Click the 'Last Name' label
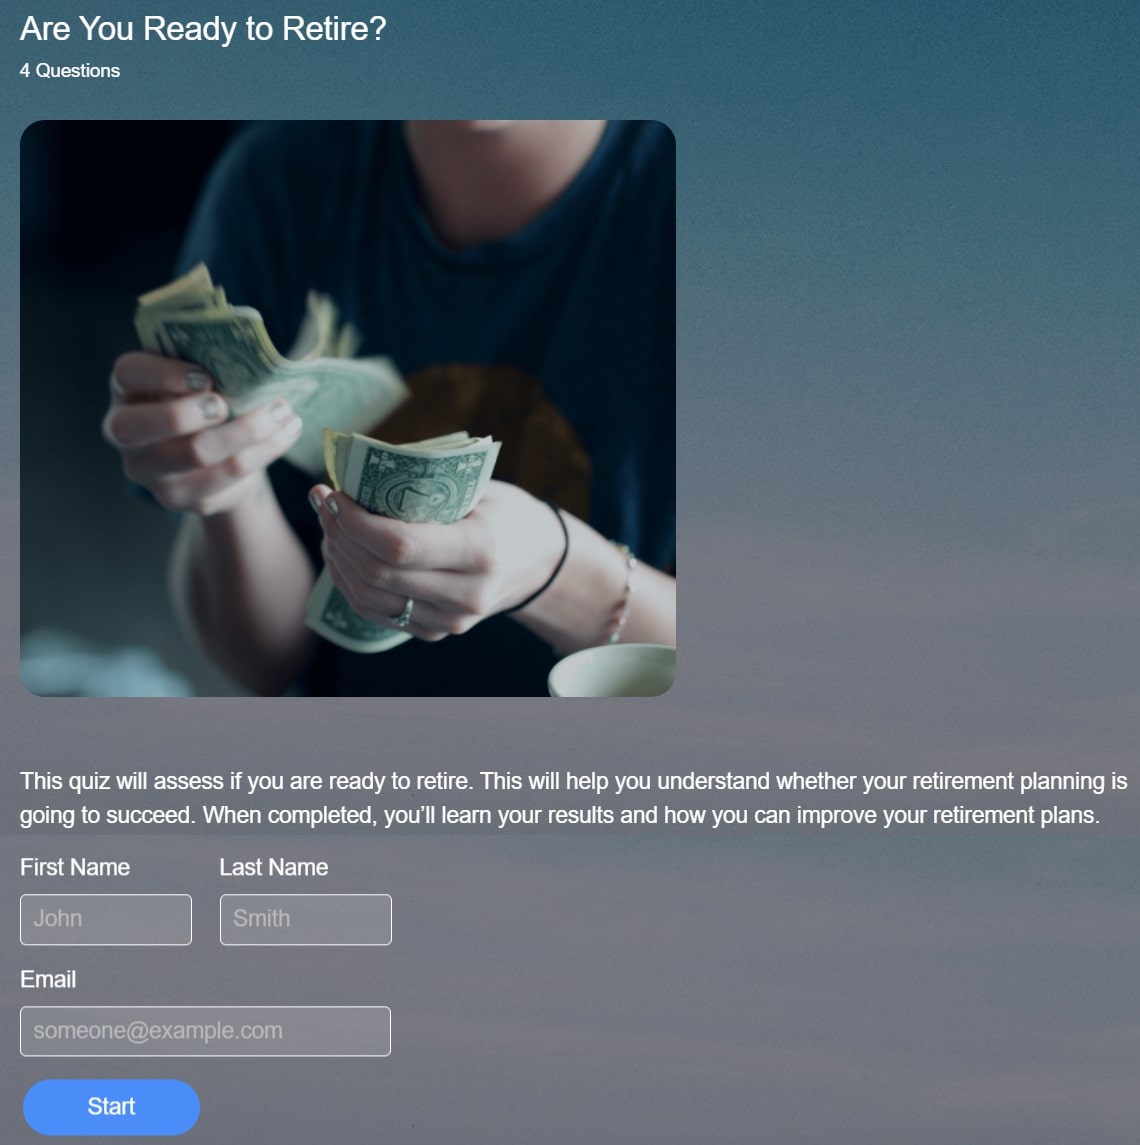 coord(274,867)
